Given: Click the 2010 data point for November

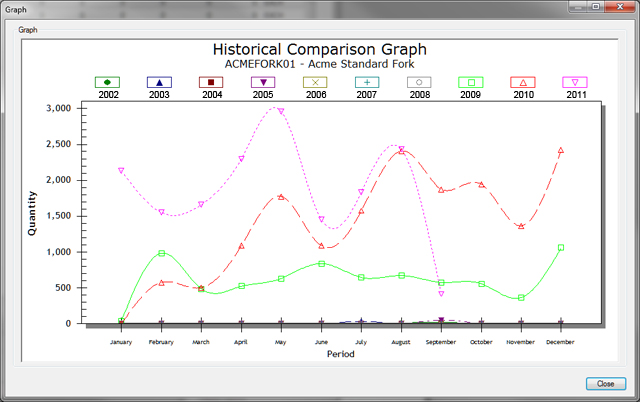Looking at the screenshot, I should pos(521,226).
